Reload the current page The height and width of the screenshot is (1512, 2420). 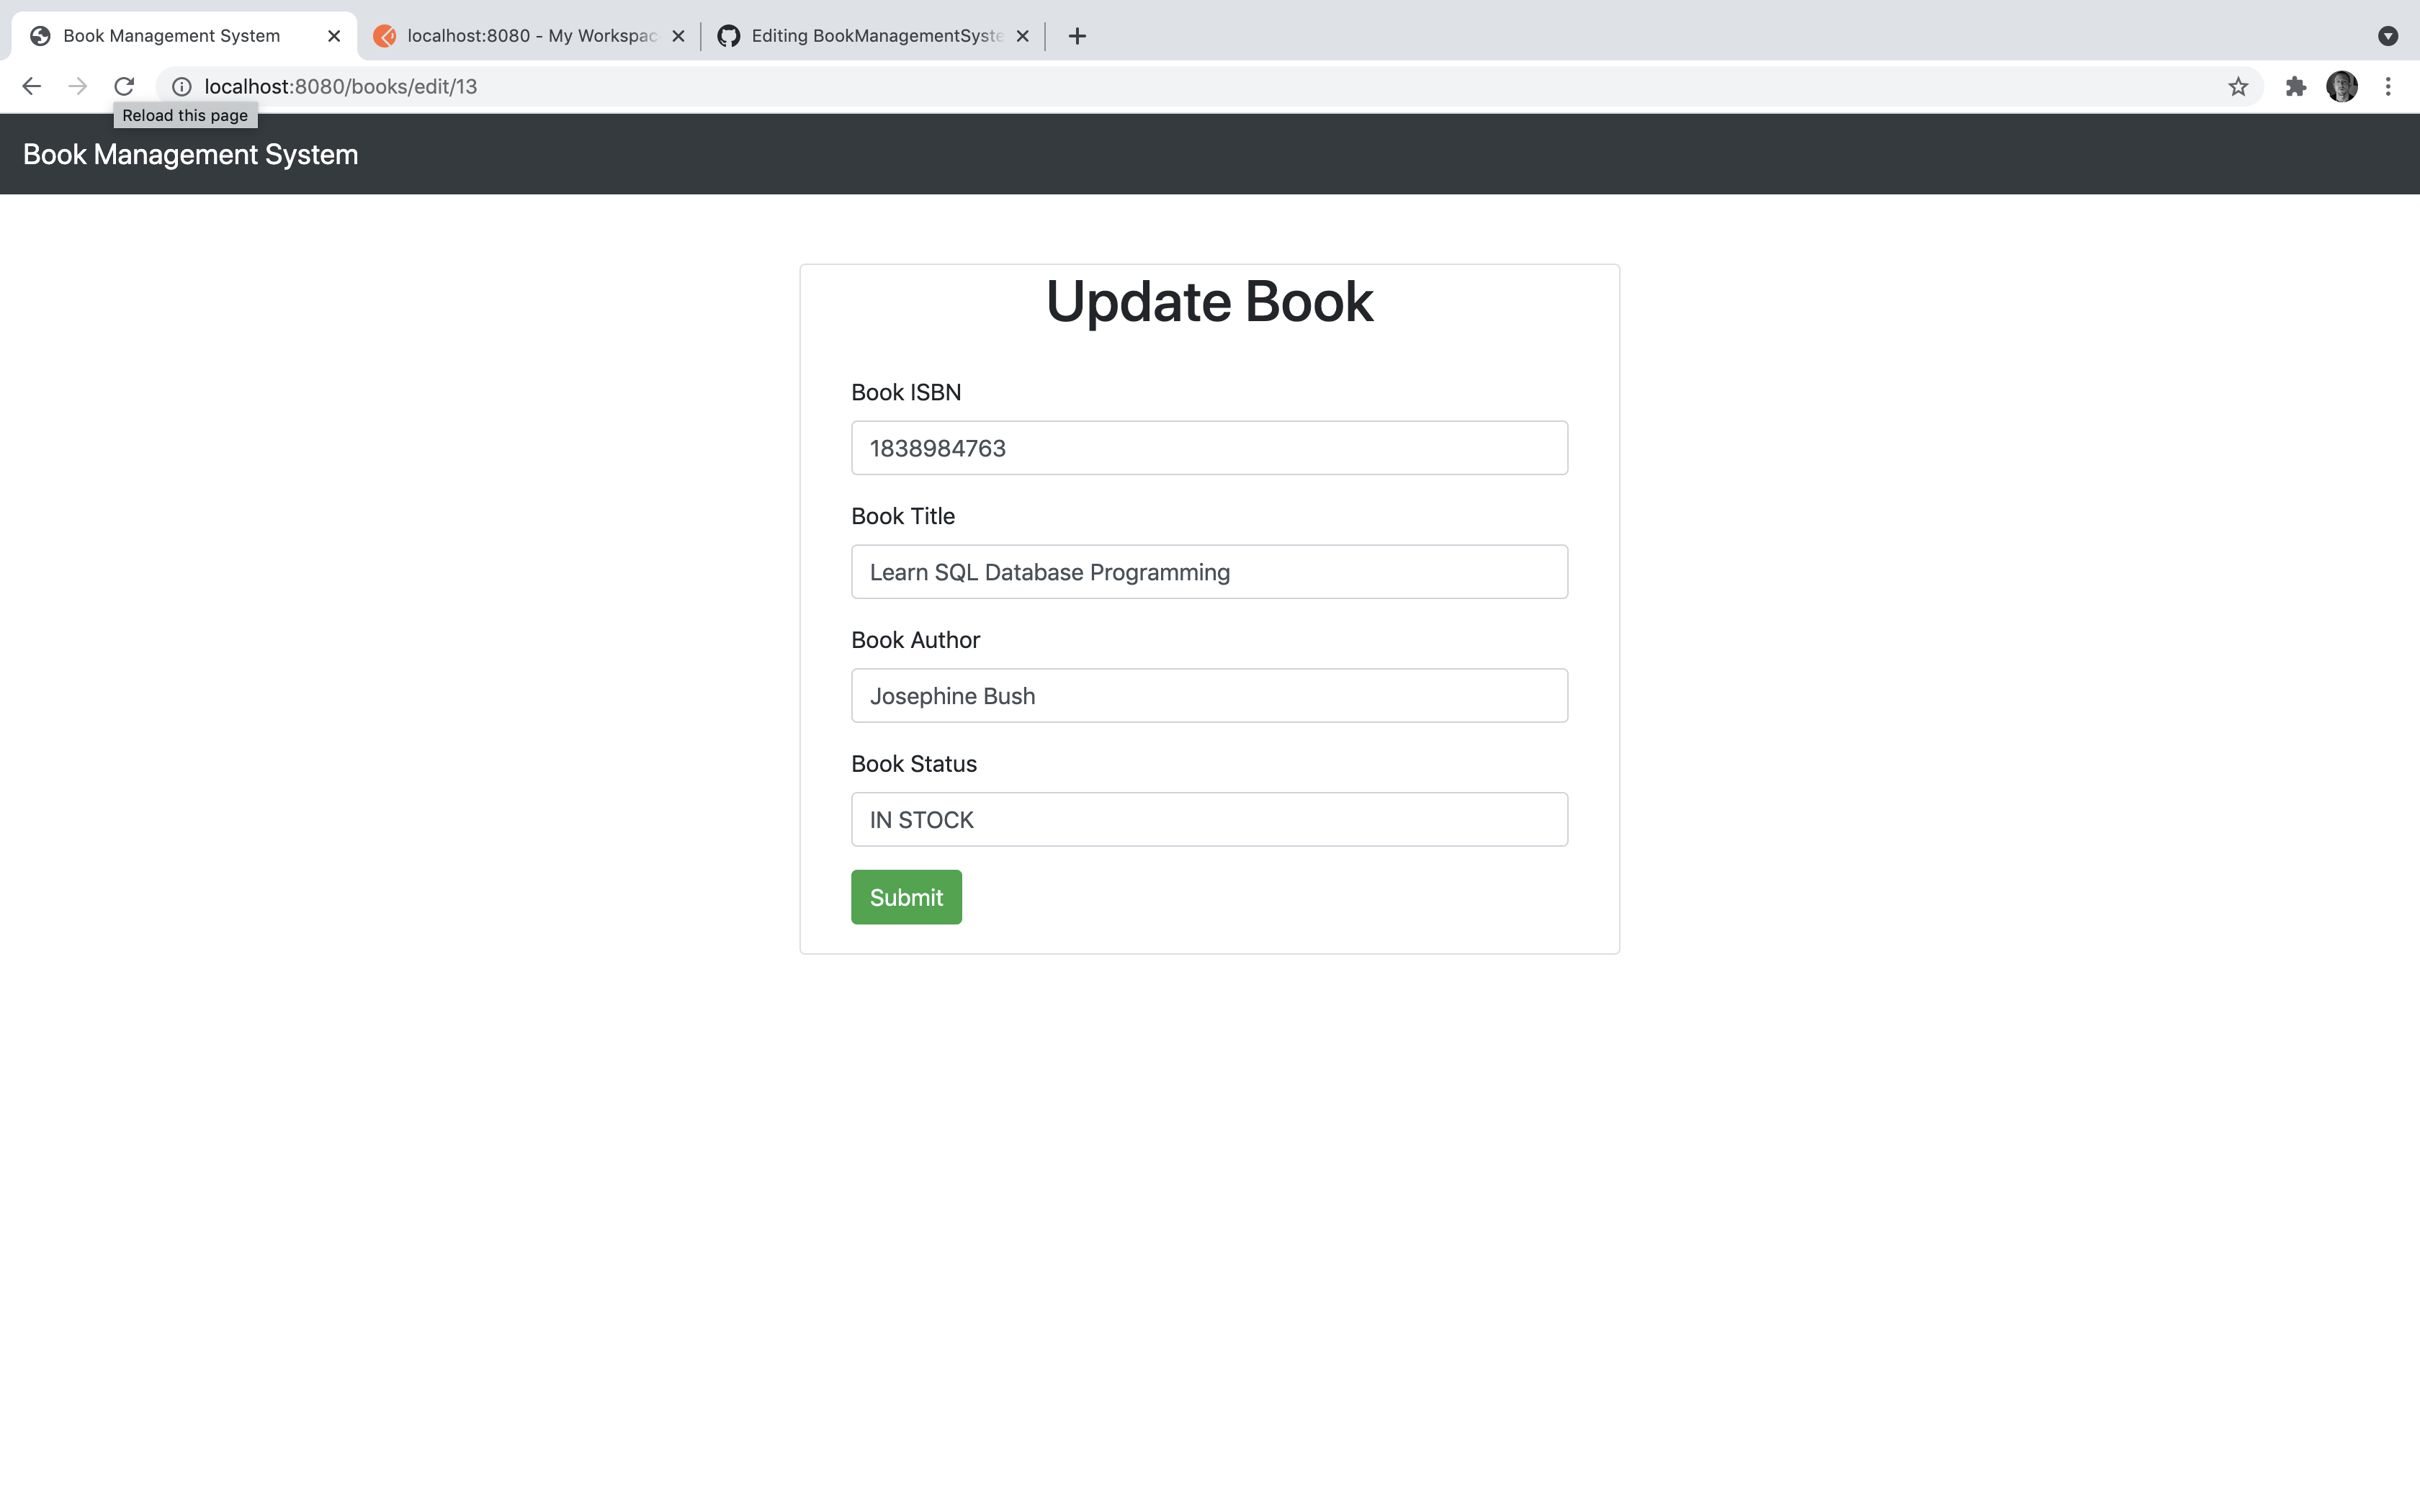coord(124,86)
